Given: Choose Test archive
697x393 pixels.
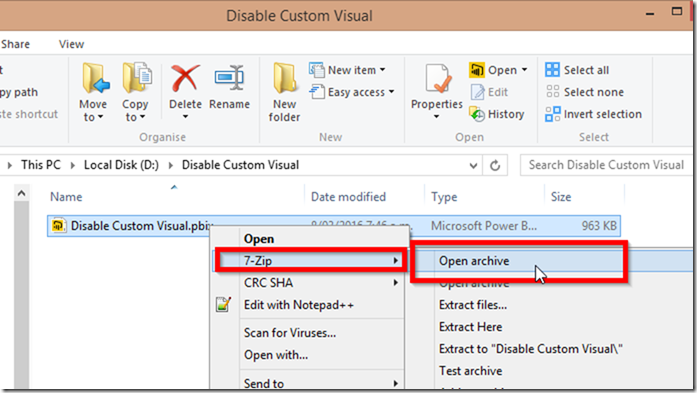Looking at the screenshot, I should 471,371.
